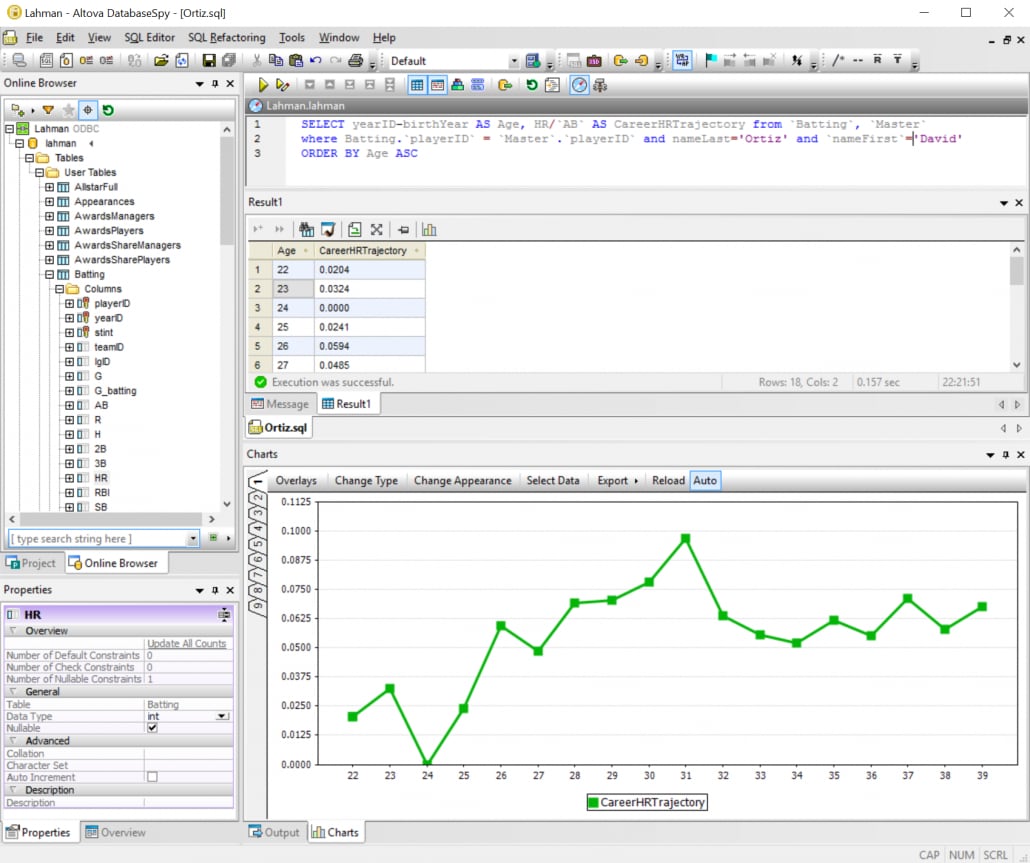The image size is (1030, 863).
Task: Toggle the execution target compass icon
Action: [579, 85]
